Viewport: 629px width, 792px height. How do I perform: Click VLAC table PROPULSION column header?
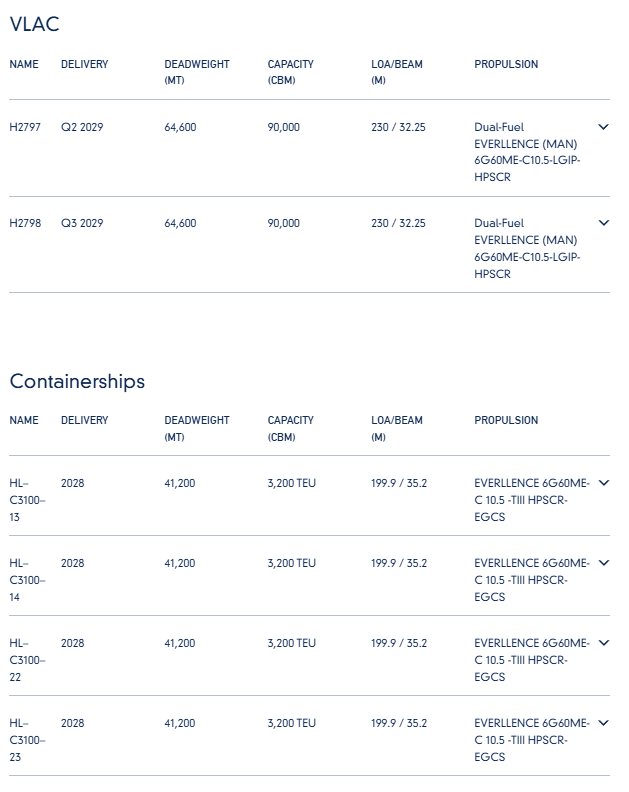pos(506,64)
